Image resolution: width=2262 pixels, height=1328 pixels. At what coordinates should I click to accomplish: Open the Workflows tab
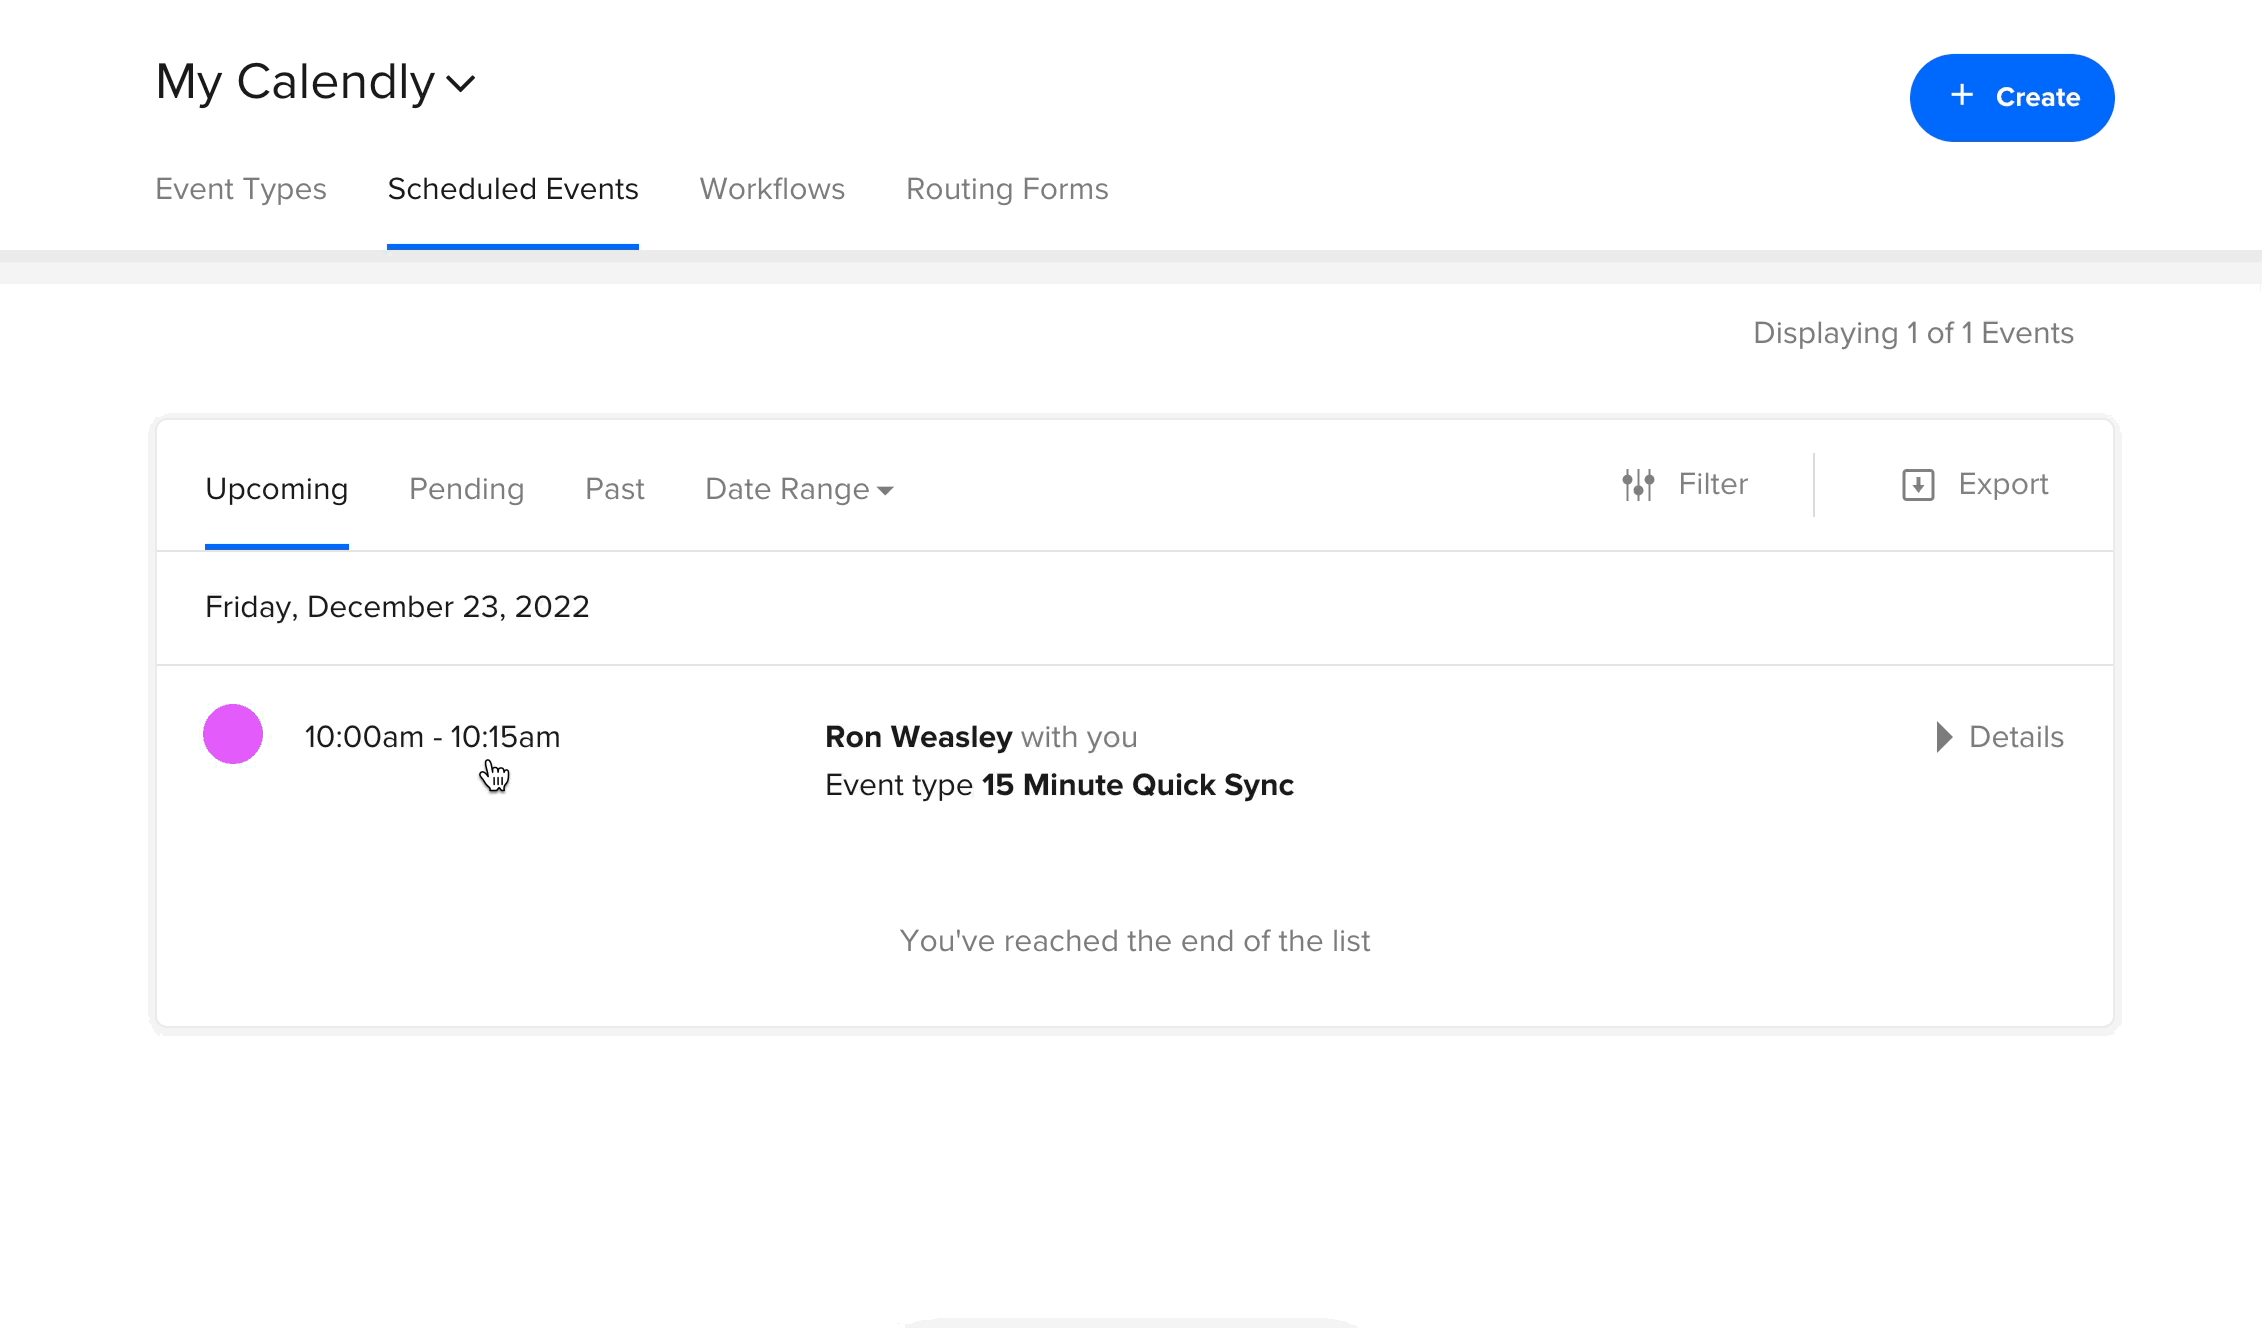click(772, 189)
